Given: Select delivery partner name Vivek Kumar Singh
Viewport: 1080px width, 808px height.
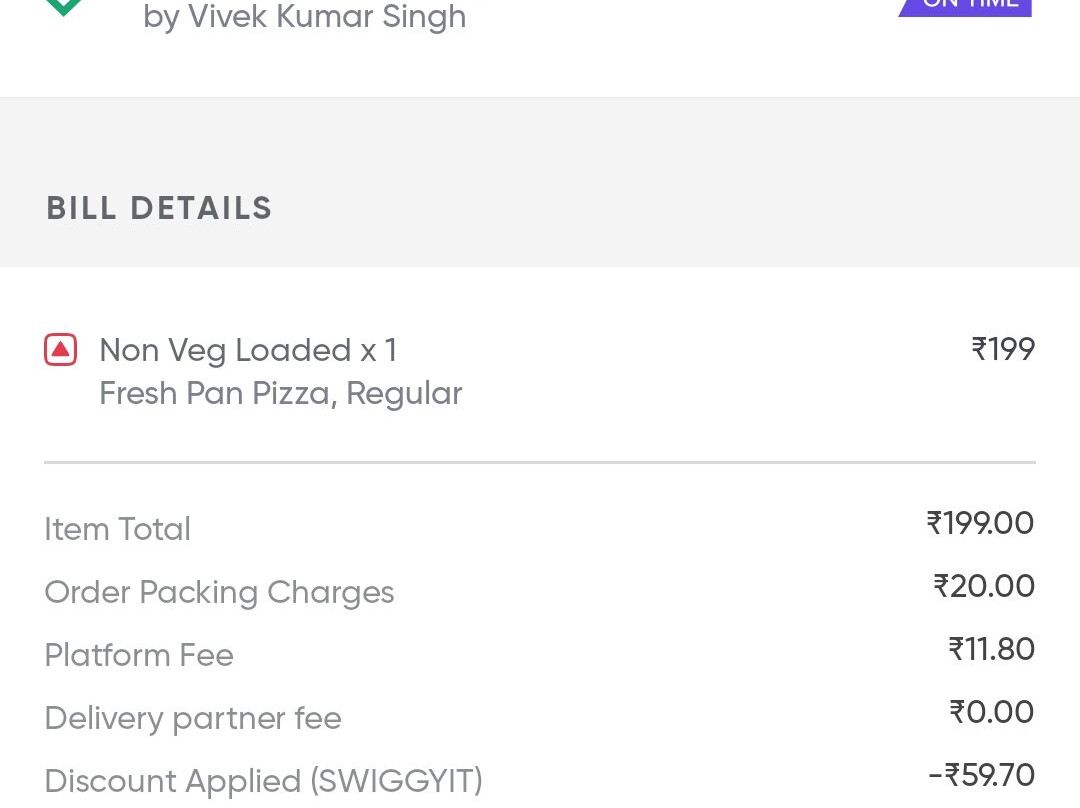Looking at the screenshot, I should point(304,17).
